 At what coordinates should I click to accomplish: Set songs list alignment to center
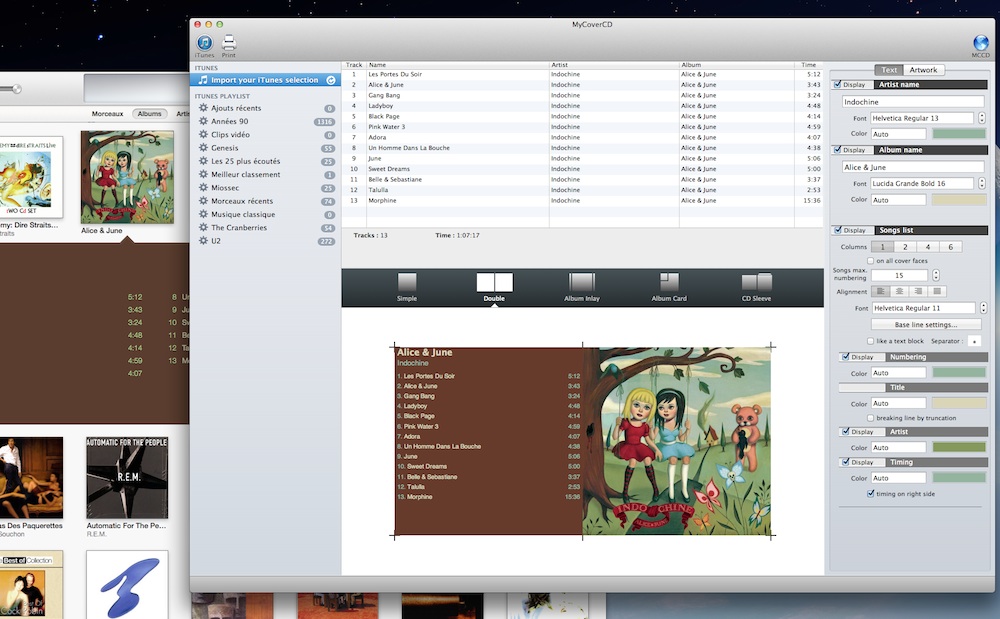coord(899,291)
